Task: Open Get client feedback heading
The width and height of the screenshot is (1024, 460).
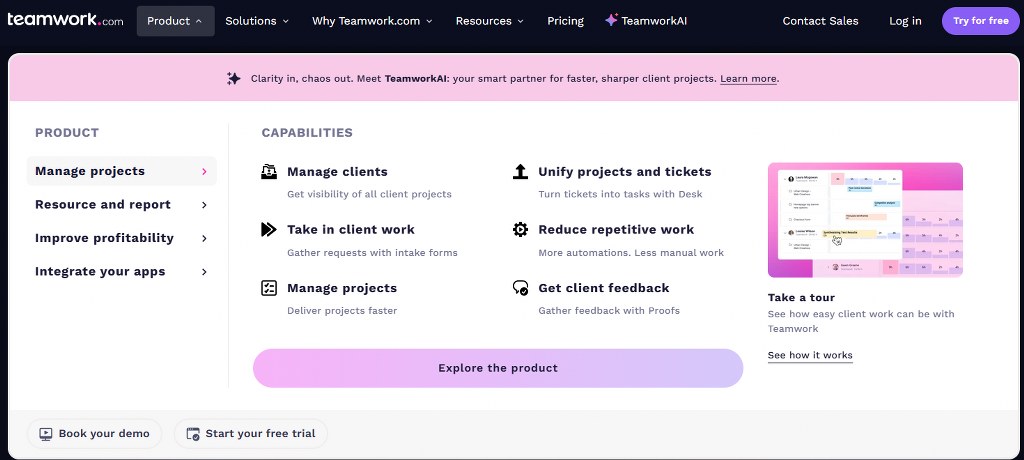Action: [604, 288]
